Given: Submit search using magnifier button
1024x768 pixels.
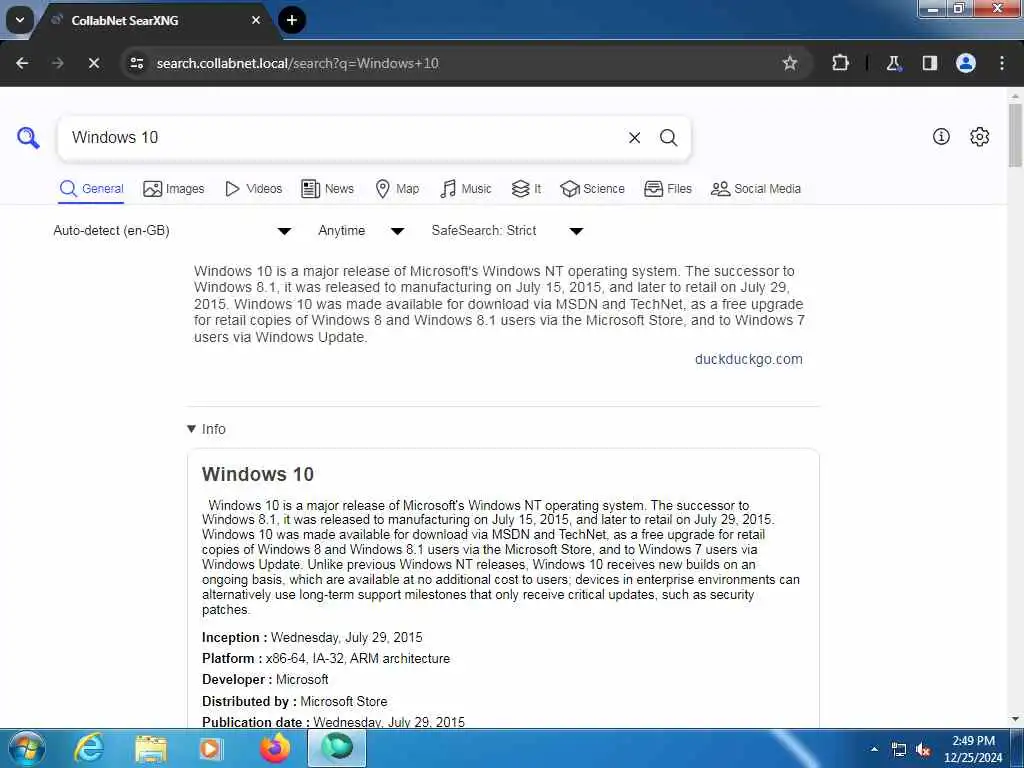Looking at the screenshot, I should pyautogui.click(x=668, y=138).
